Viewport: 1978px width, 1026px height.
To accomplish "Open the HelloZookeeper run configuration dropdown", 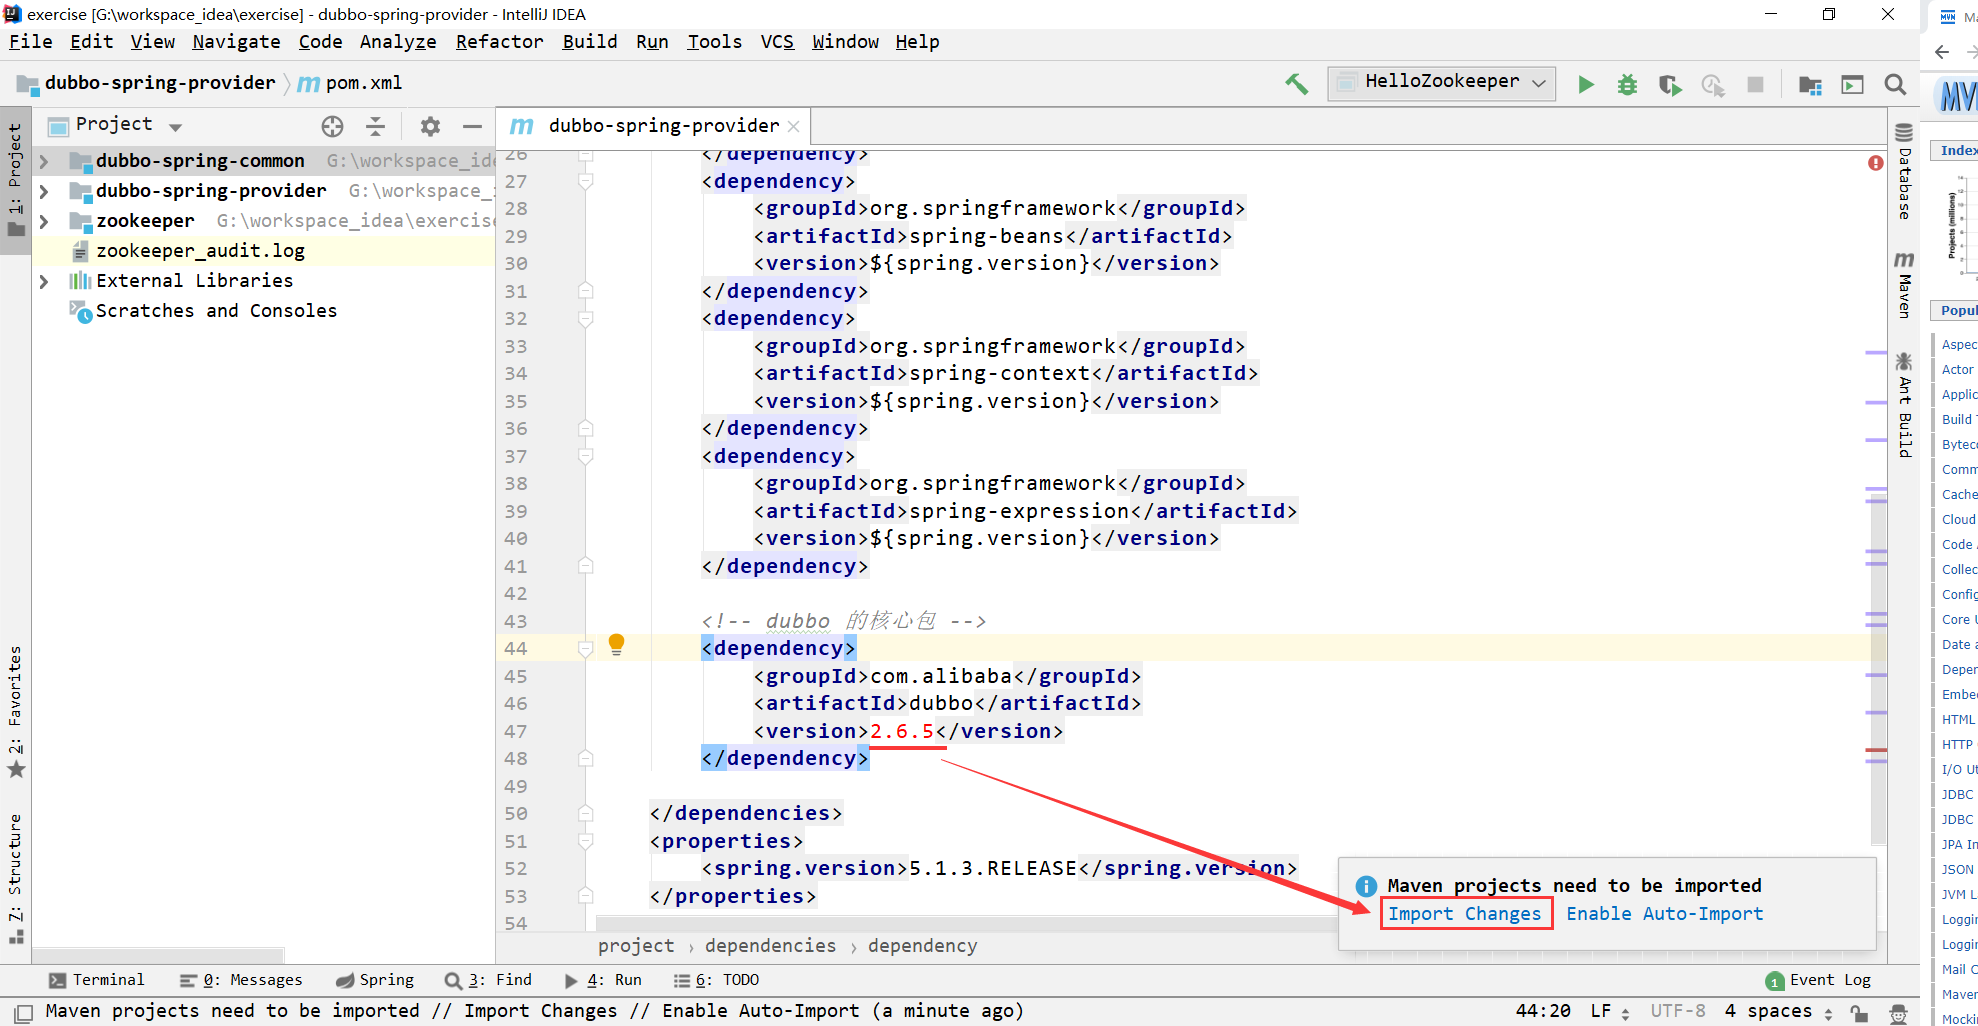I will pos(1441,83).
